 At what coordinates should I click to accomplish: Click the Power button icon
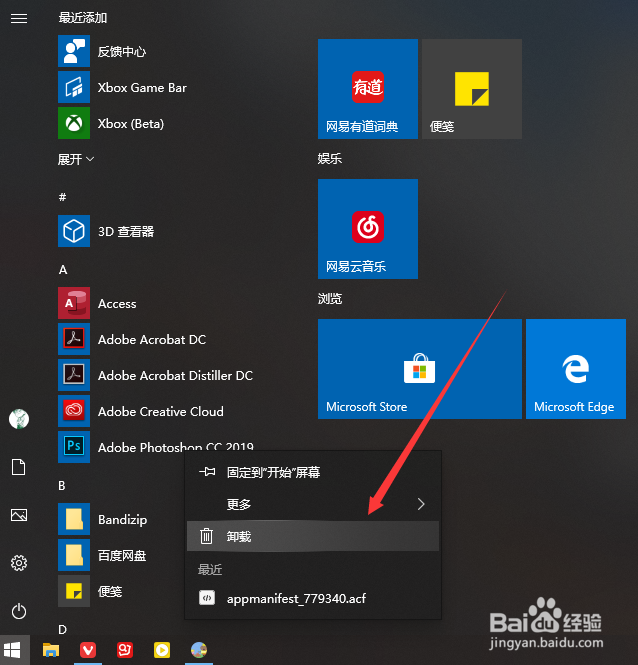(19, 611)
